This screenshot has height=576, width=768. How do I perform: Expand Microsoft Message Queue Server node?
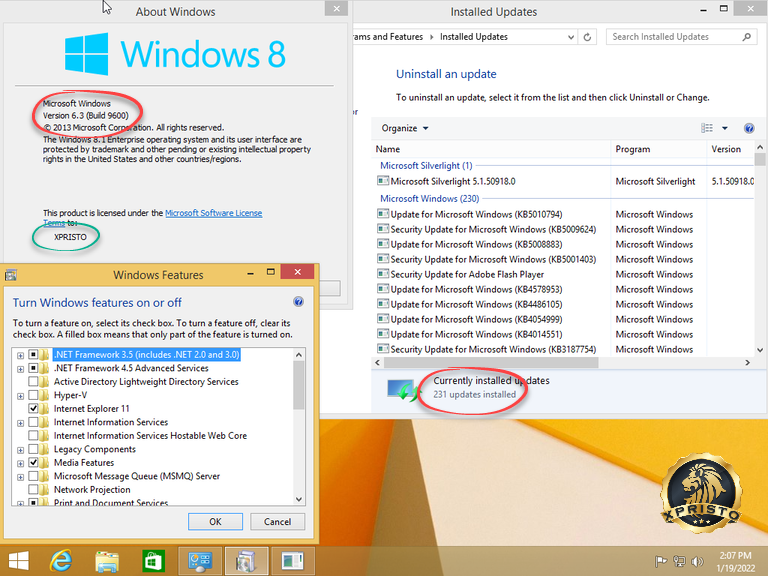(20, 477)
